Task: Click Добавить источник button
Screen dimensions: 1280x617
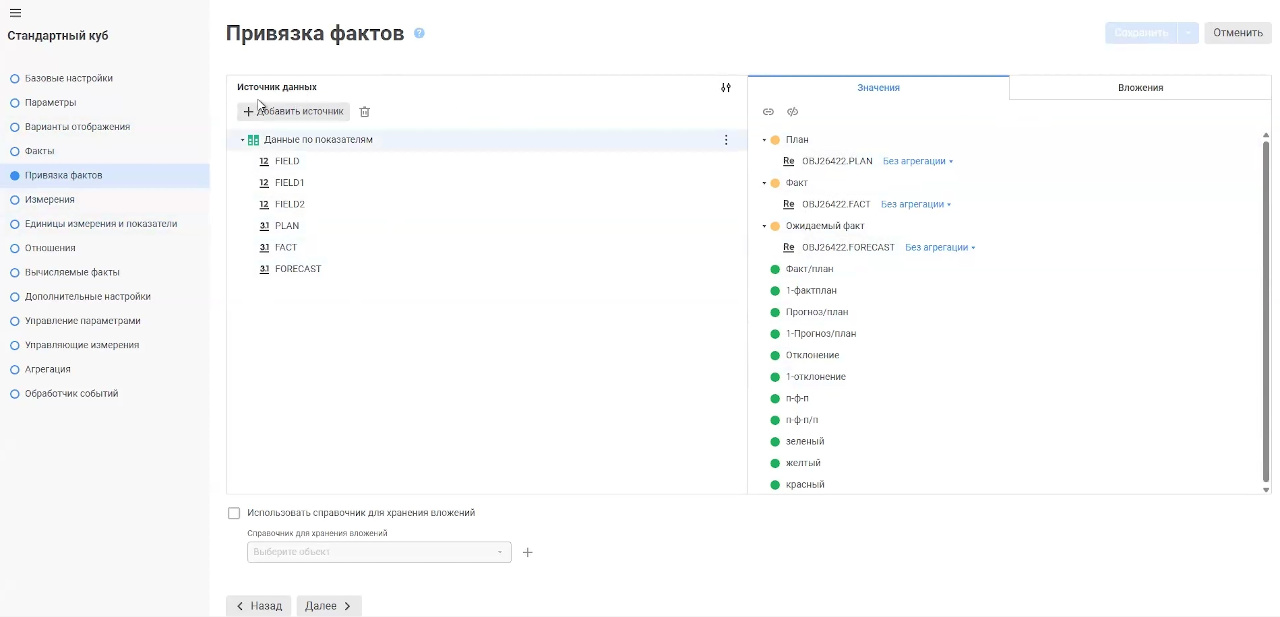Action: point(294,111)
